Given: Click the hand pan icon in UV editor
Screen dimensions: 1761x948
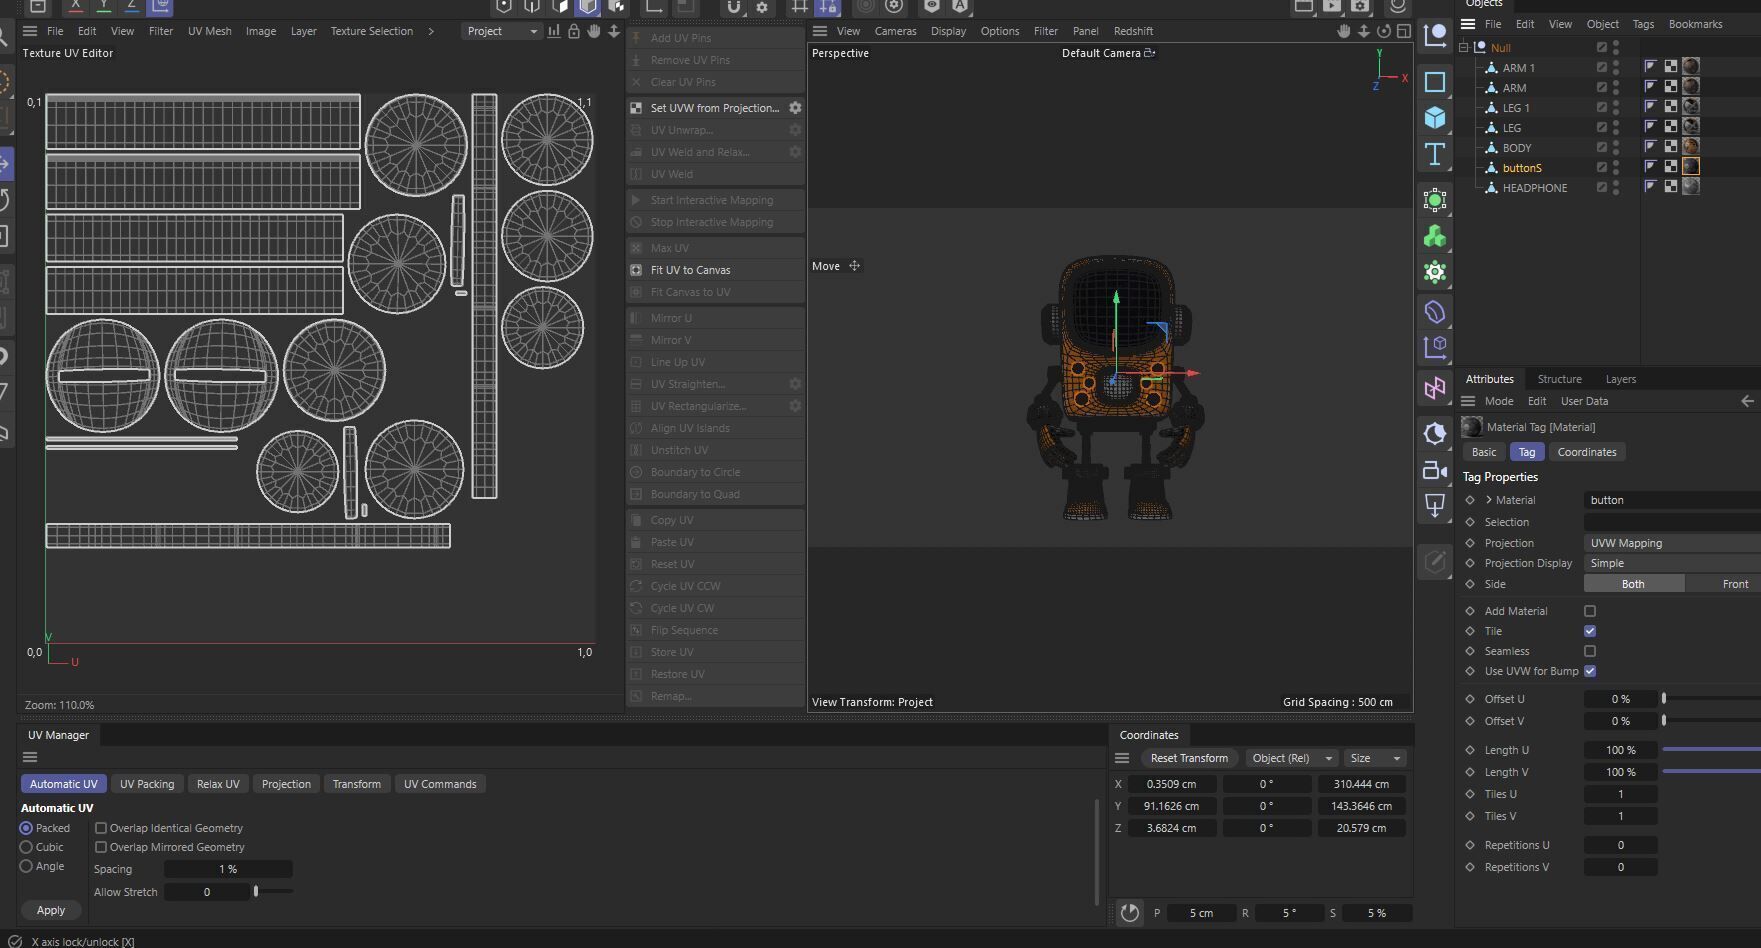Looking at the screenshot, I should (x=594, y=31).
